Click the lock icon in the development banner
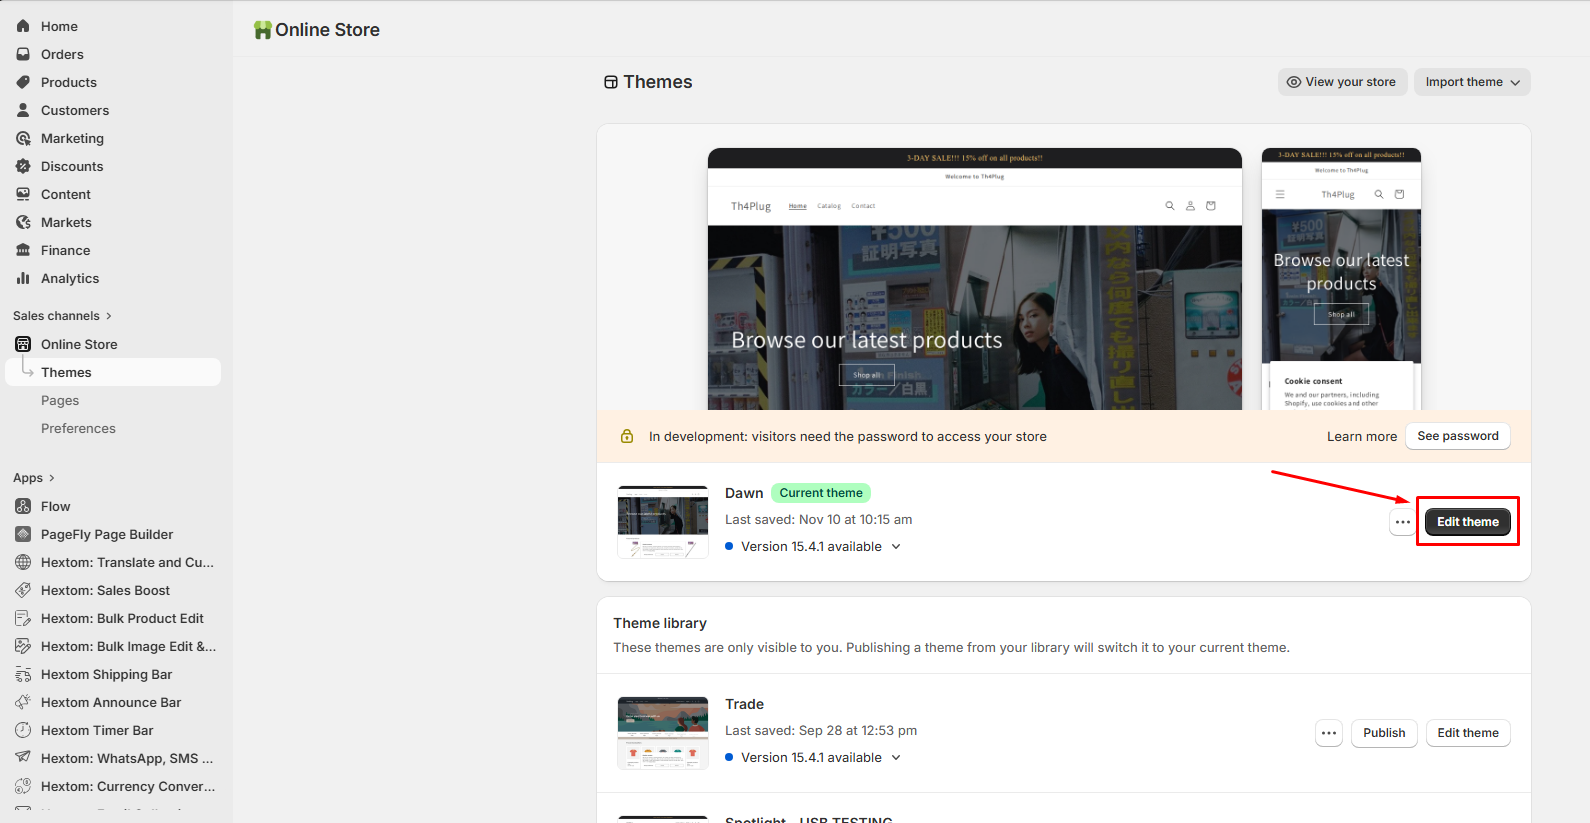The width and height of the screenshot is (1590, 823). pyautogui.click(x=627, y=436)
